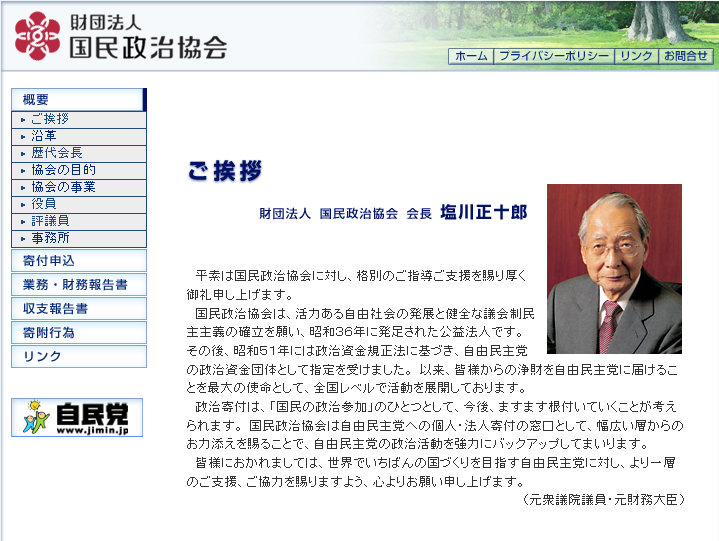Select リンク in the top navigation bar
The width and height of the screenshot is (719, 541).
point(636,56)
